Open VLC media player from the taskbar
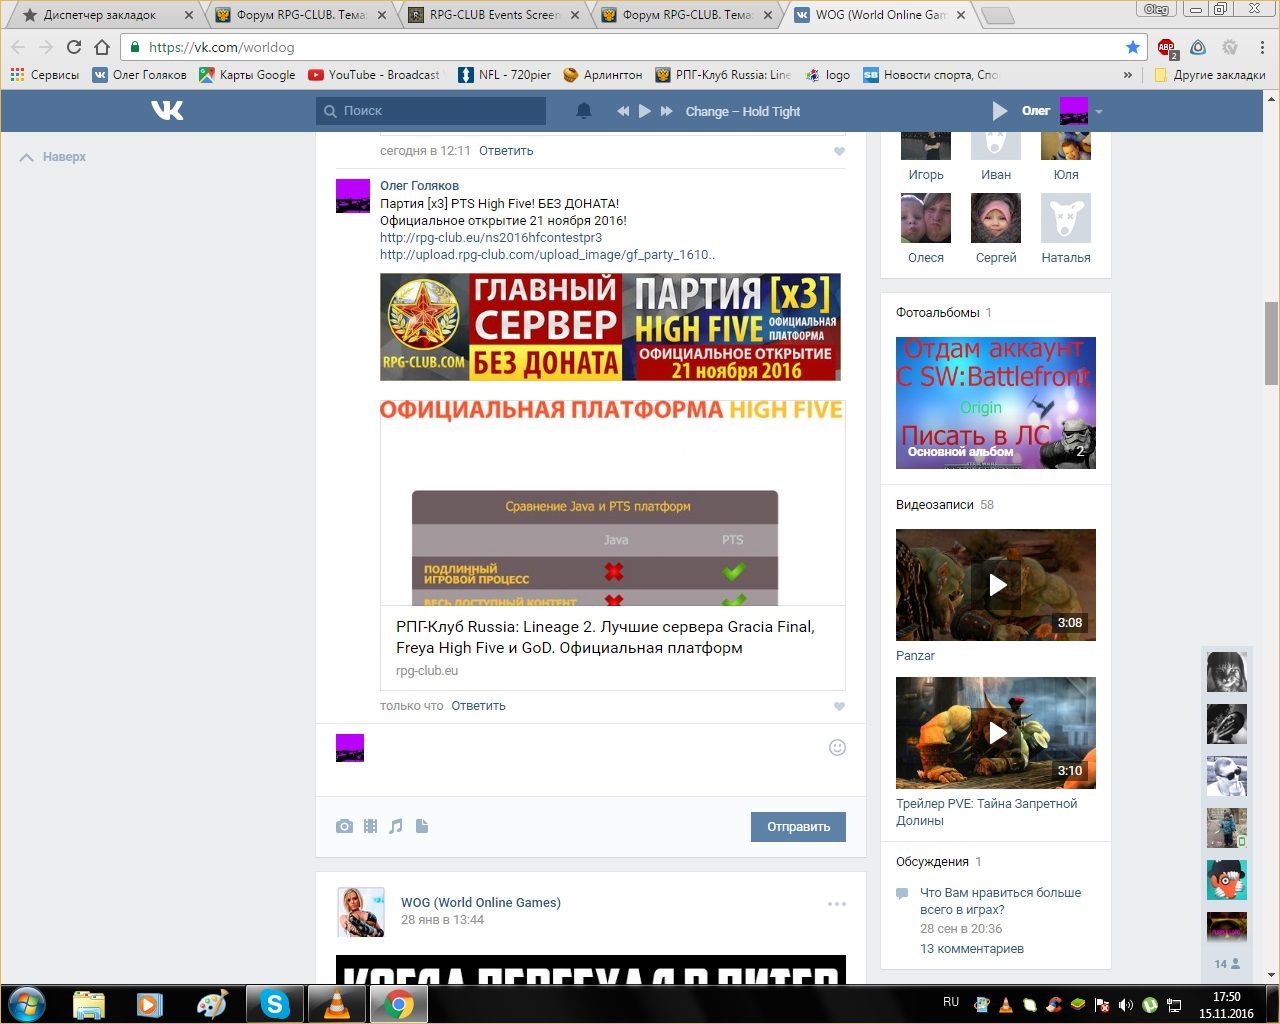The image size is (1280, 1024). (336, 1004)
